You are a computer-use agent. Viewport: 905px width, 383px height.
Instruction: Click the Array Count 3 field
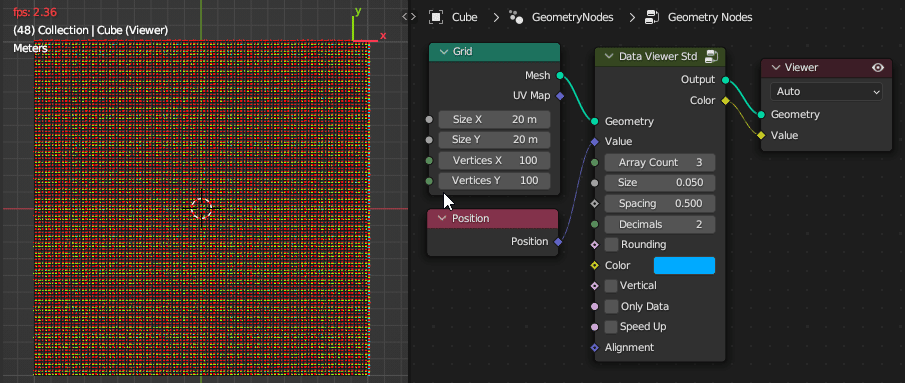coord(660,162)
